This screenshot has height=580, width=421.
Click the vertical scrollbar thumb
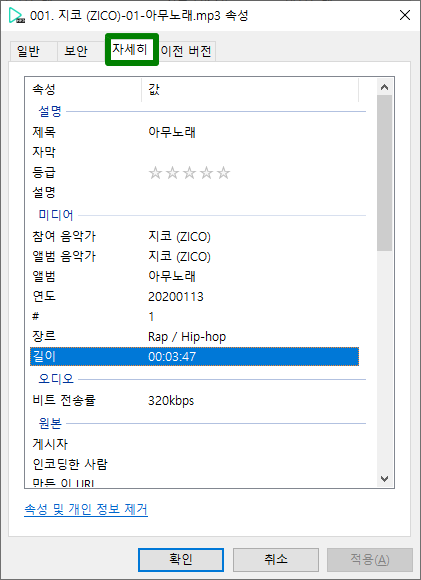coord(385,173)
